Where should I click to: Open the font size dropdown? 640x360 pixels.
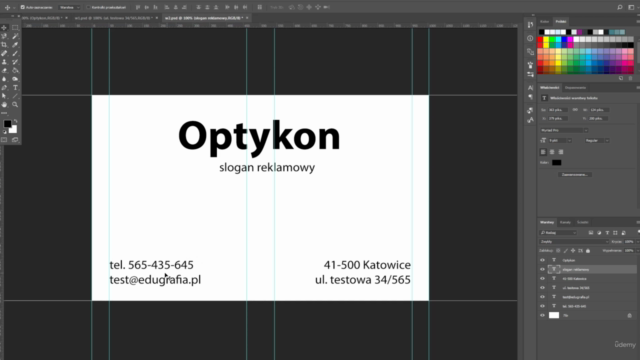[569, 140]
